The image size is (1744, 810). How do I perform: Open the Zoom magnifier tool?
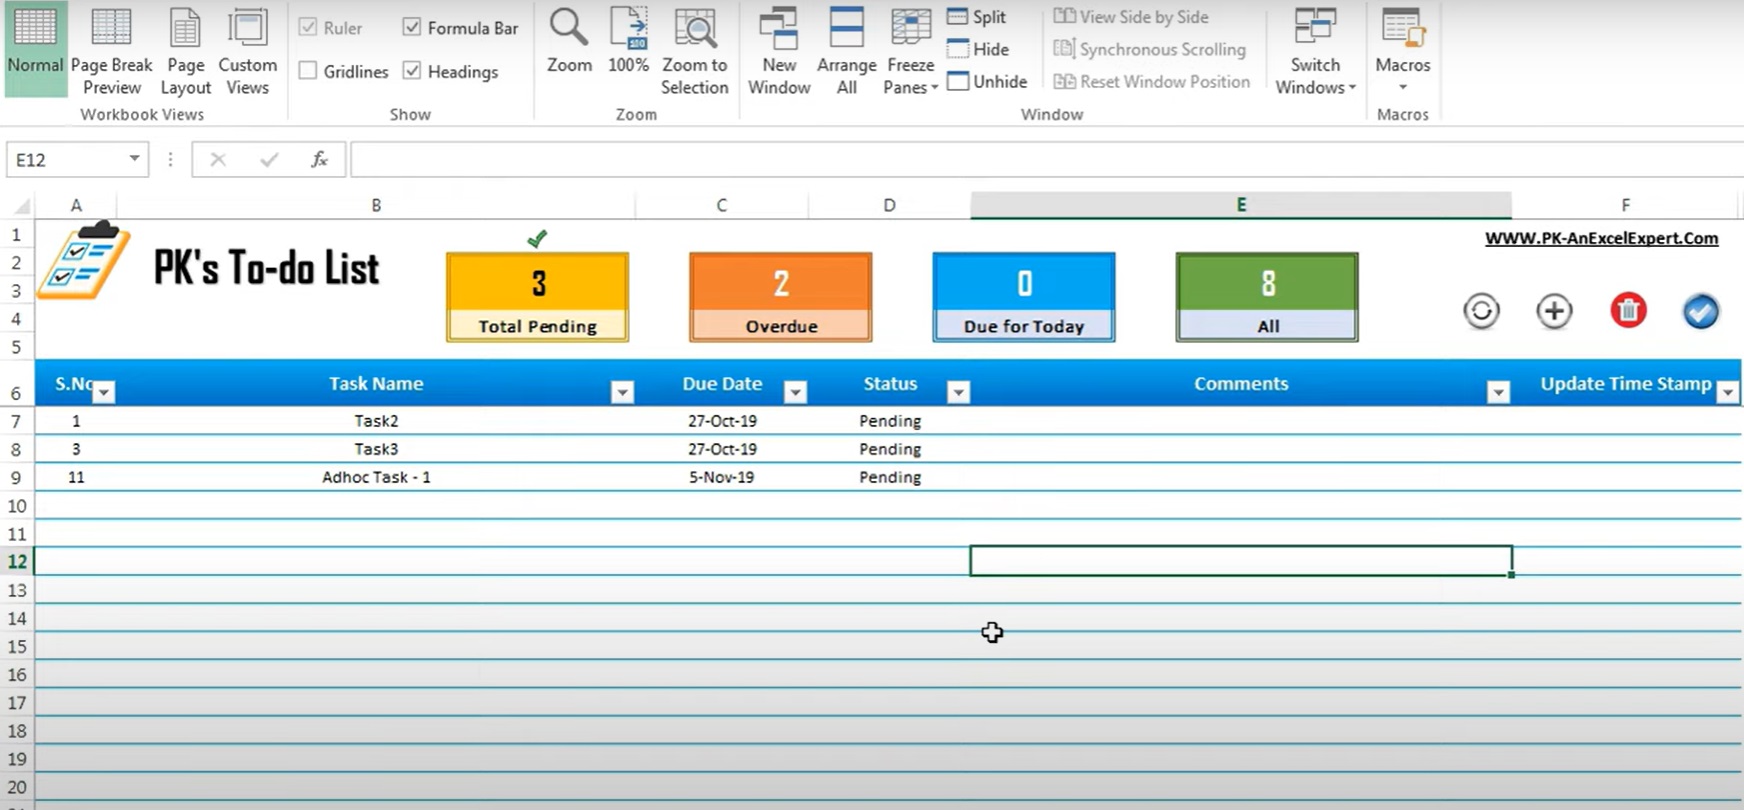point(569,42)
